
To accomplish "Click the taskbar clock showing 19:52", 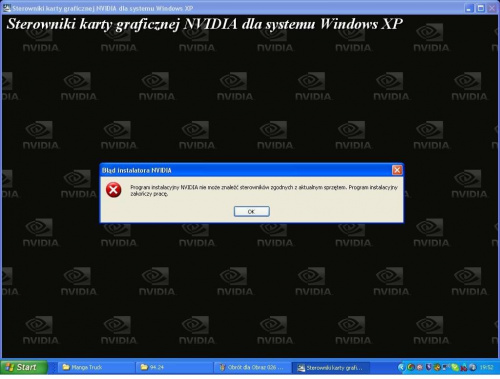I will [x=486, y=367].
